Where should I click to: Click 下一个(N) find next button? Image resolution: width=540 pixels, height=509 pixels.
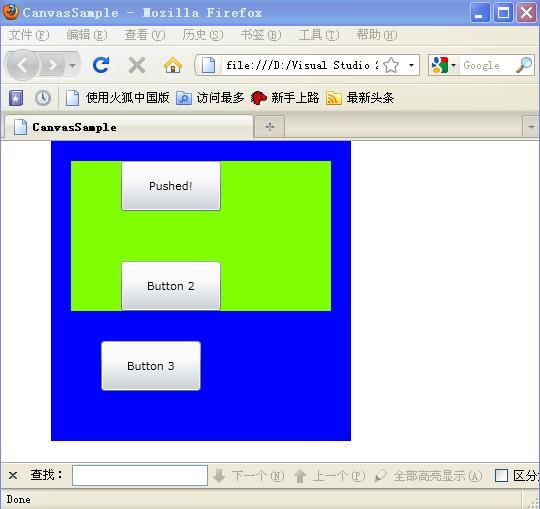tap(249, 476)
